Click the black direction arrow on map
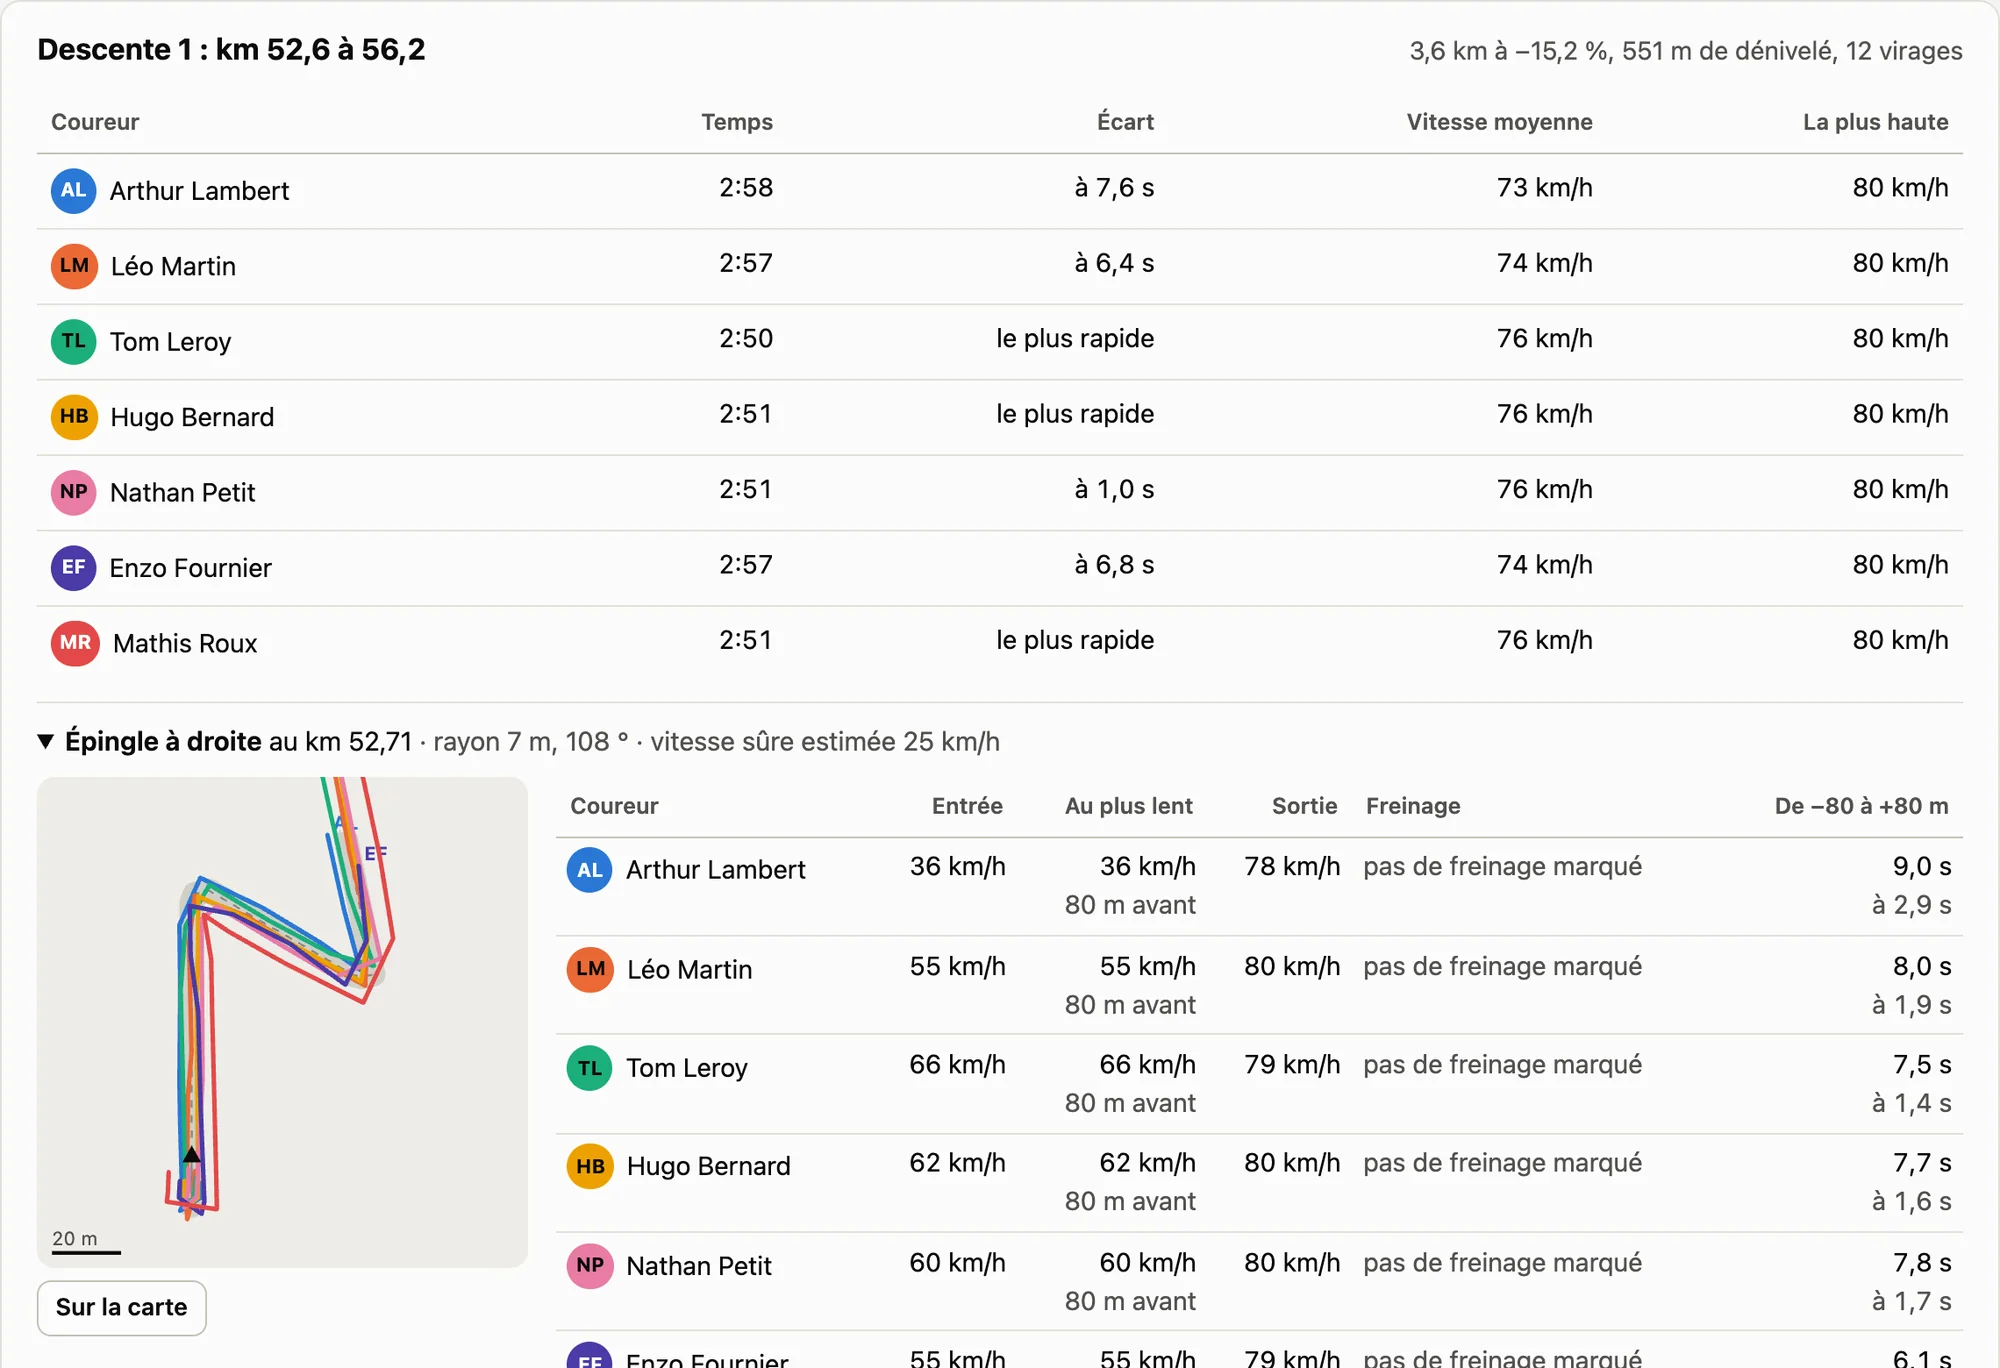 [191, 1154]
